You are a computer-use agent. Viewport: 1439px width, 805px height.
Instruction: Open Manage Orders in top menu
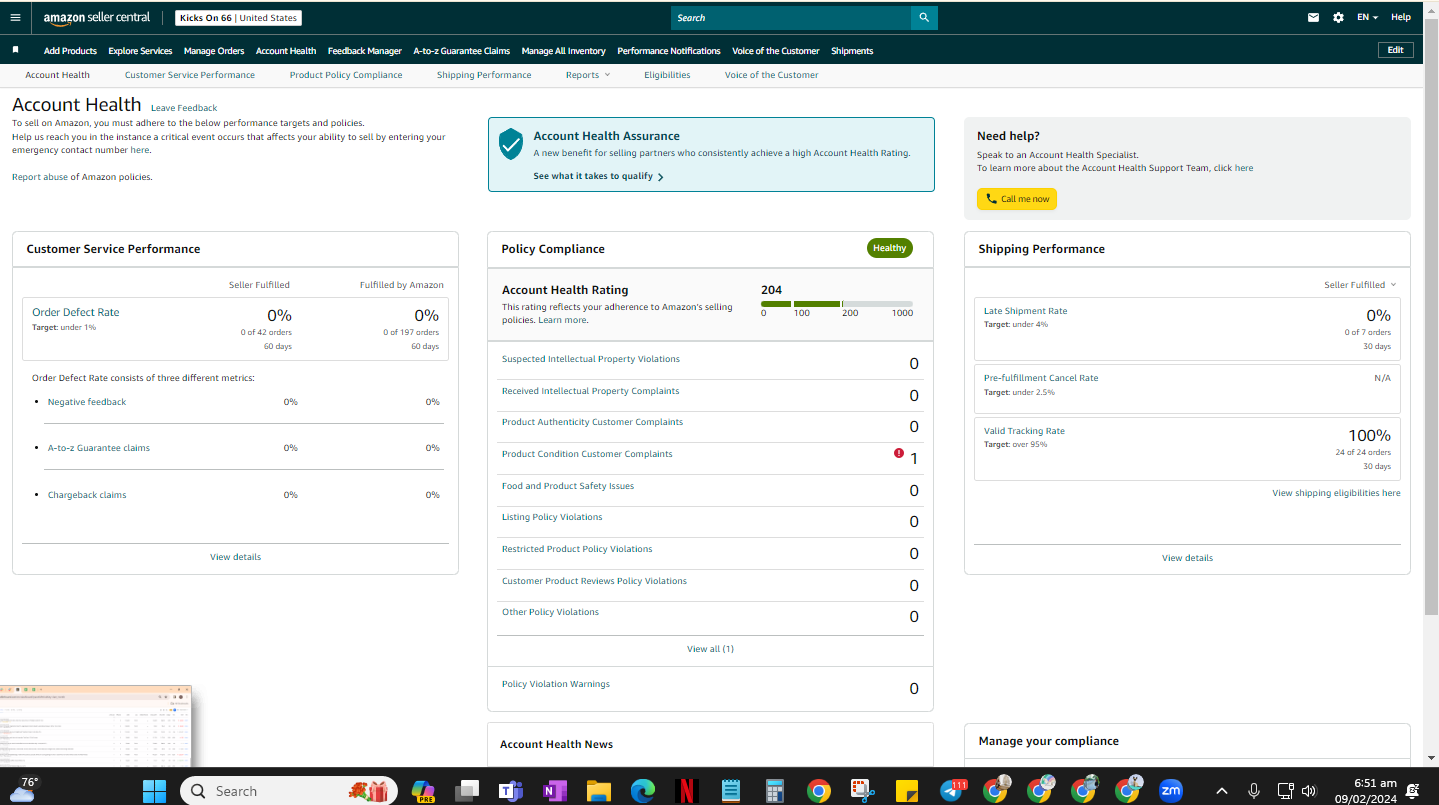pos(214,51)
